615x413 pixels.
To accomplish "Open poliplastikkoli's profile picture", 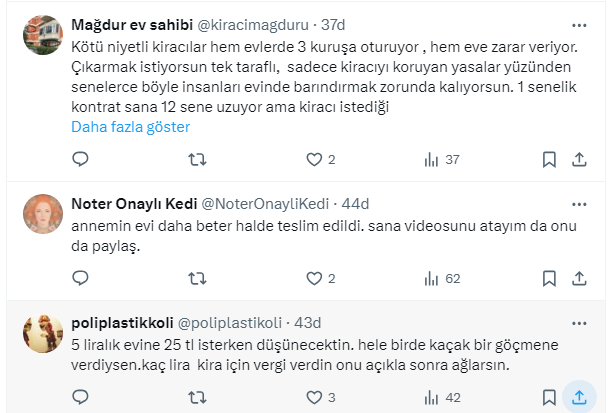I will tap(45, 333).
